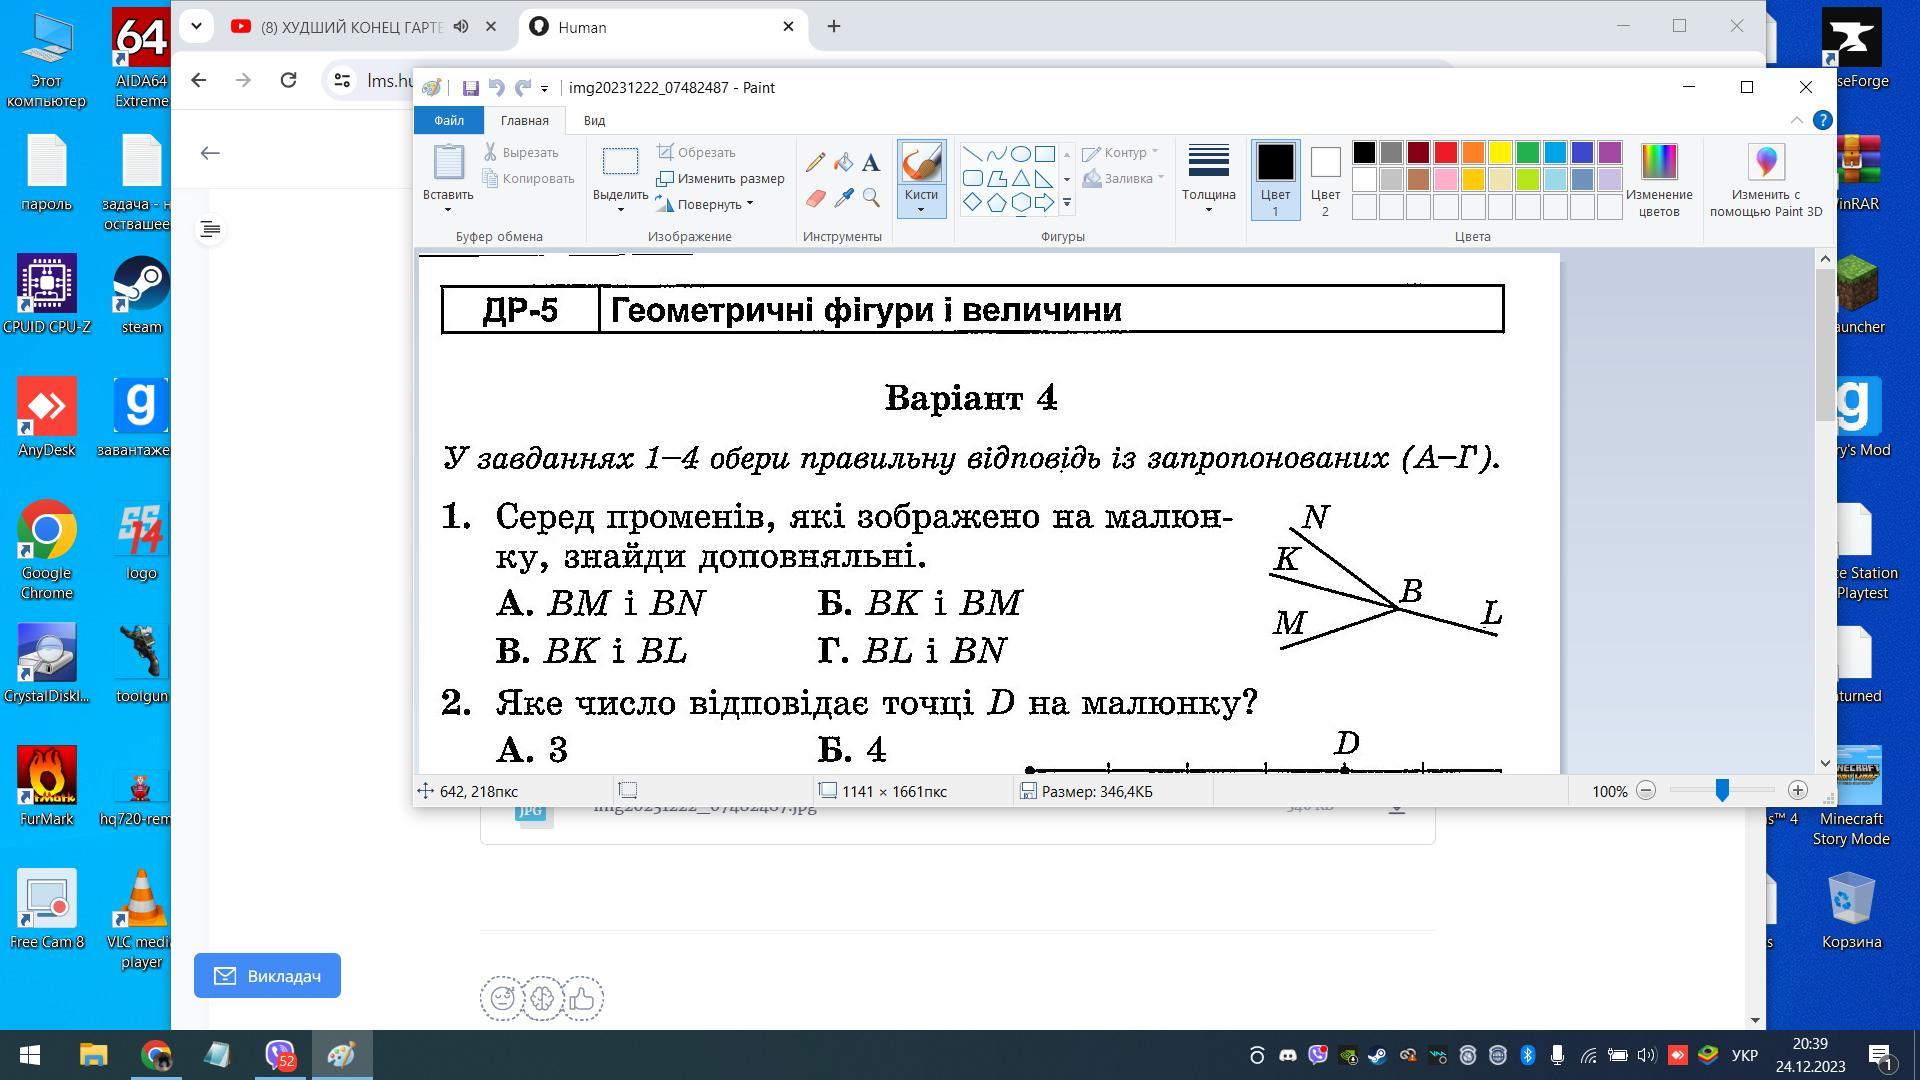Select Цвет 2 as the active color slot
The height and width of the screenshot is (1080, 1920).
[1325, 180]
